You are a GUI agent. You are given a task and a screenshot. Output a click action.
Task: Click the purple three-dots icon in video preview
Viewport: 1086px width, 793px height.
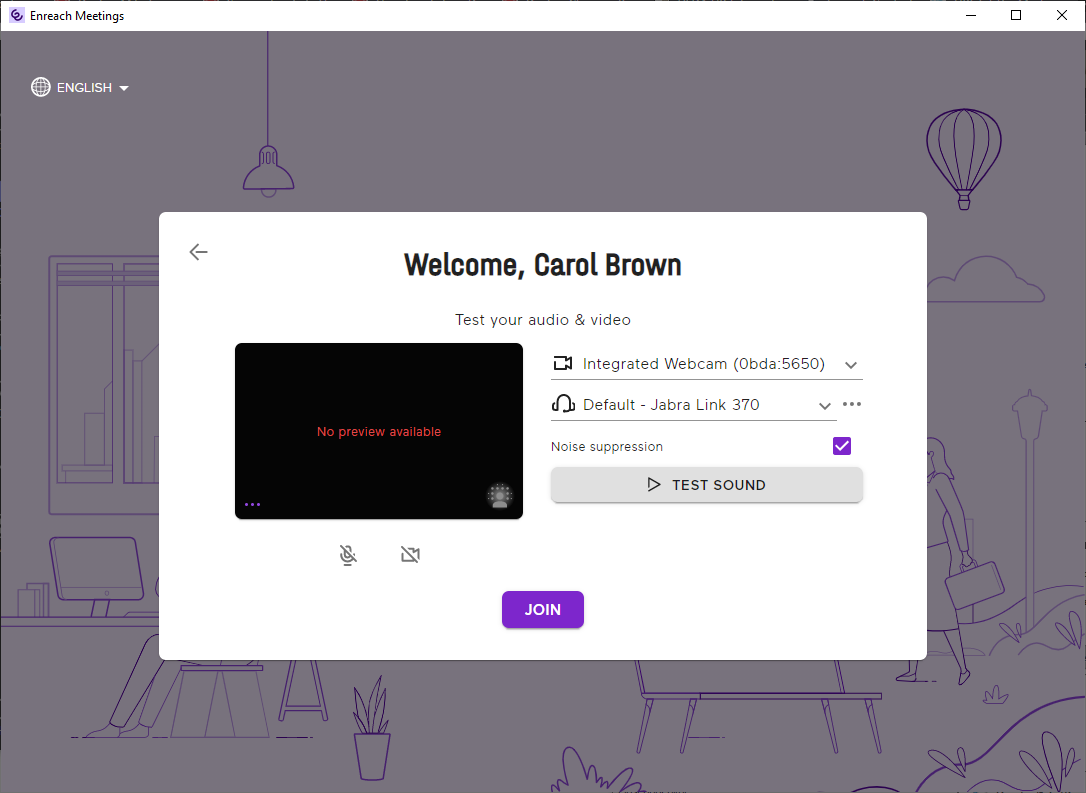(x=252, y=505)
